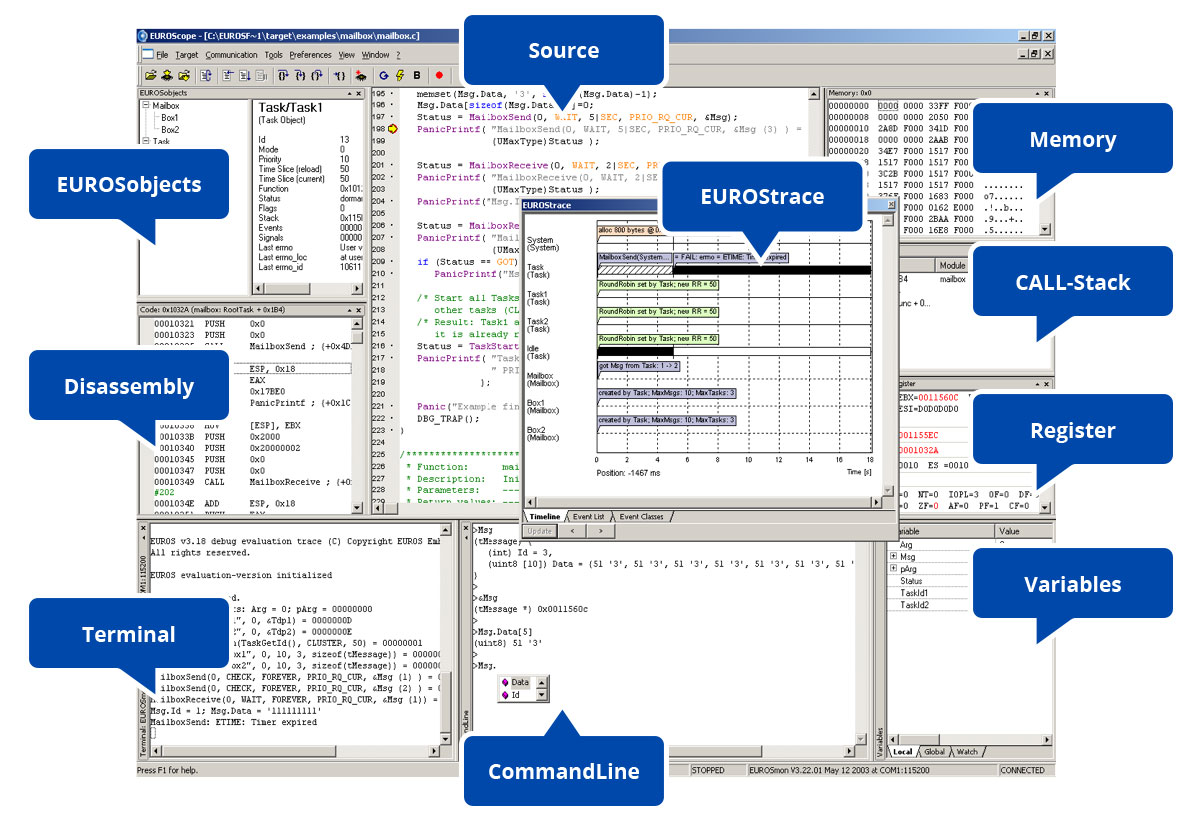
Task: Click the blue circular restart arrow icon
Action: [384, 75]
